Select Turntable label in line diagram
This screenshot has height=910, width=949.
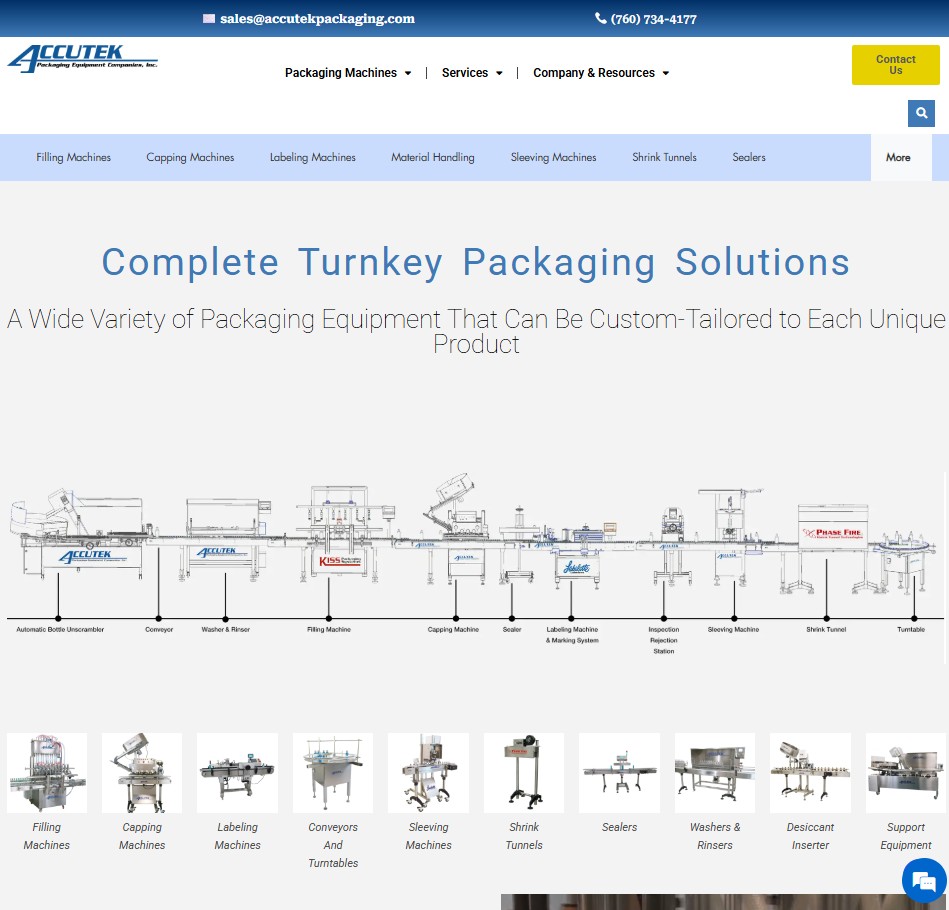911,630
